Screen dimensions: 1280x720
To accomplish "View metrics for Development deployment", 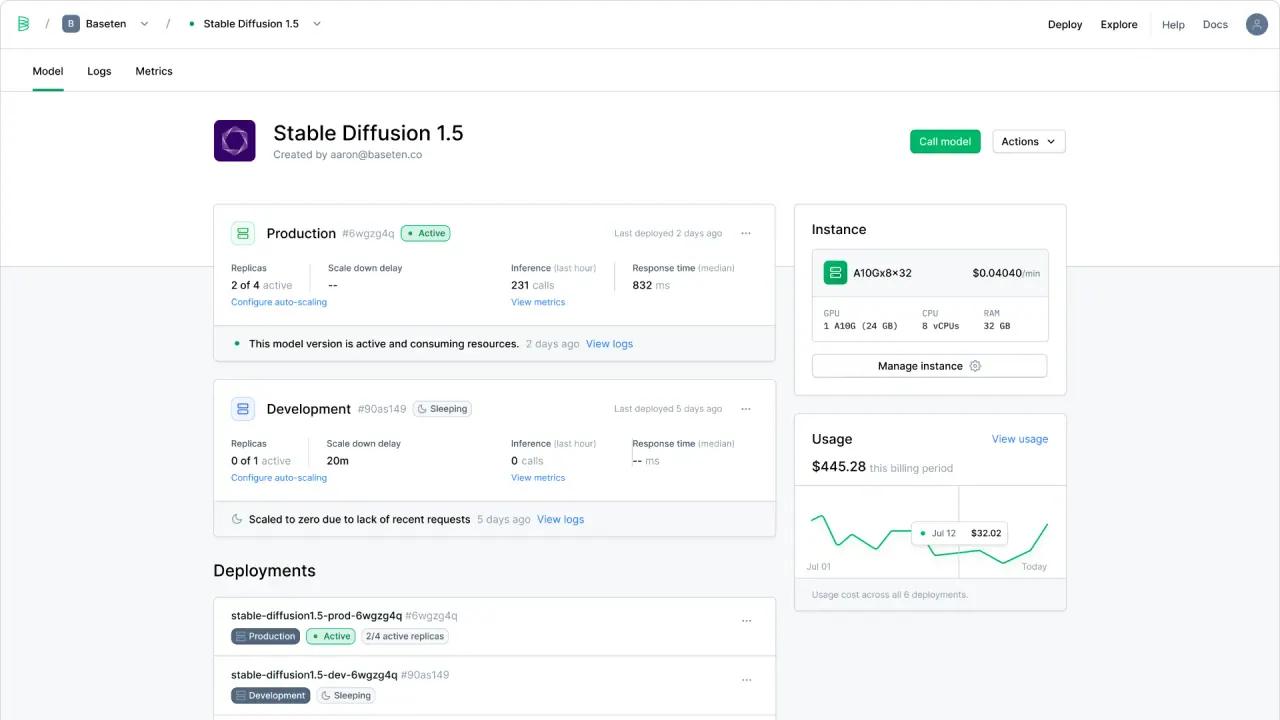I will click(538, 478).
